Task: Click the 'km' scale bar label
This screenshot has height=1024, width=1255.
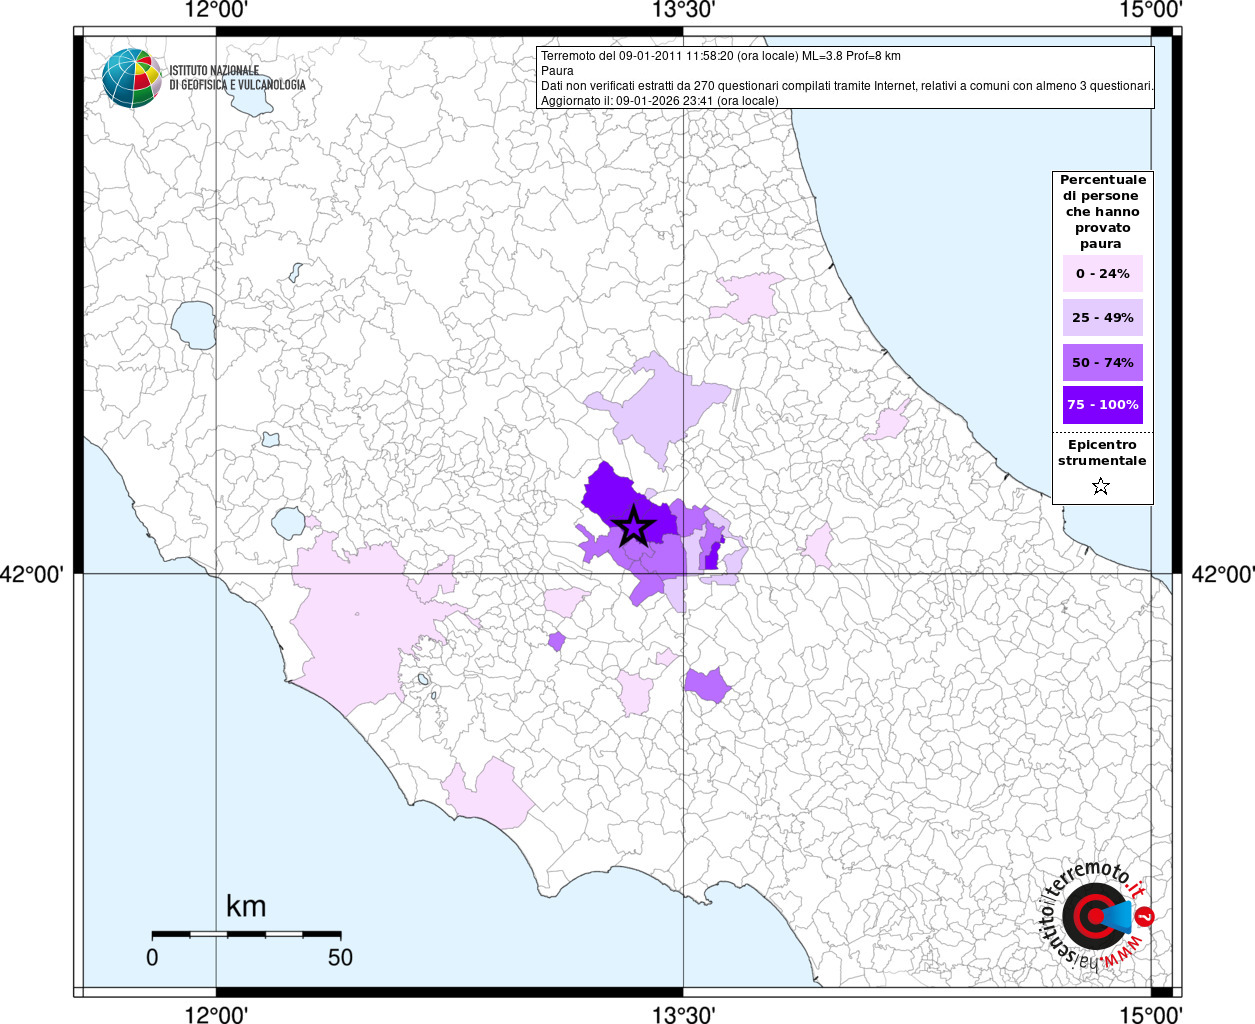Action: pyautogui.click(x=246, y=906)
